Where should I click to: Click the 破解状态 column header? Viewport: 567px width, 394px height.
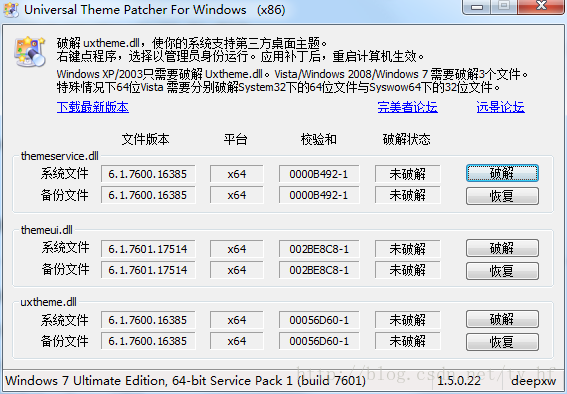pos(407,139)
